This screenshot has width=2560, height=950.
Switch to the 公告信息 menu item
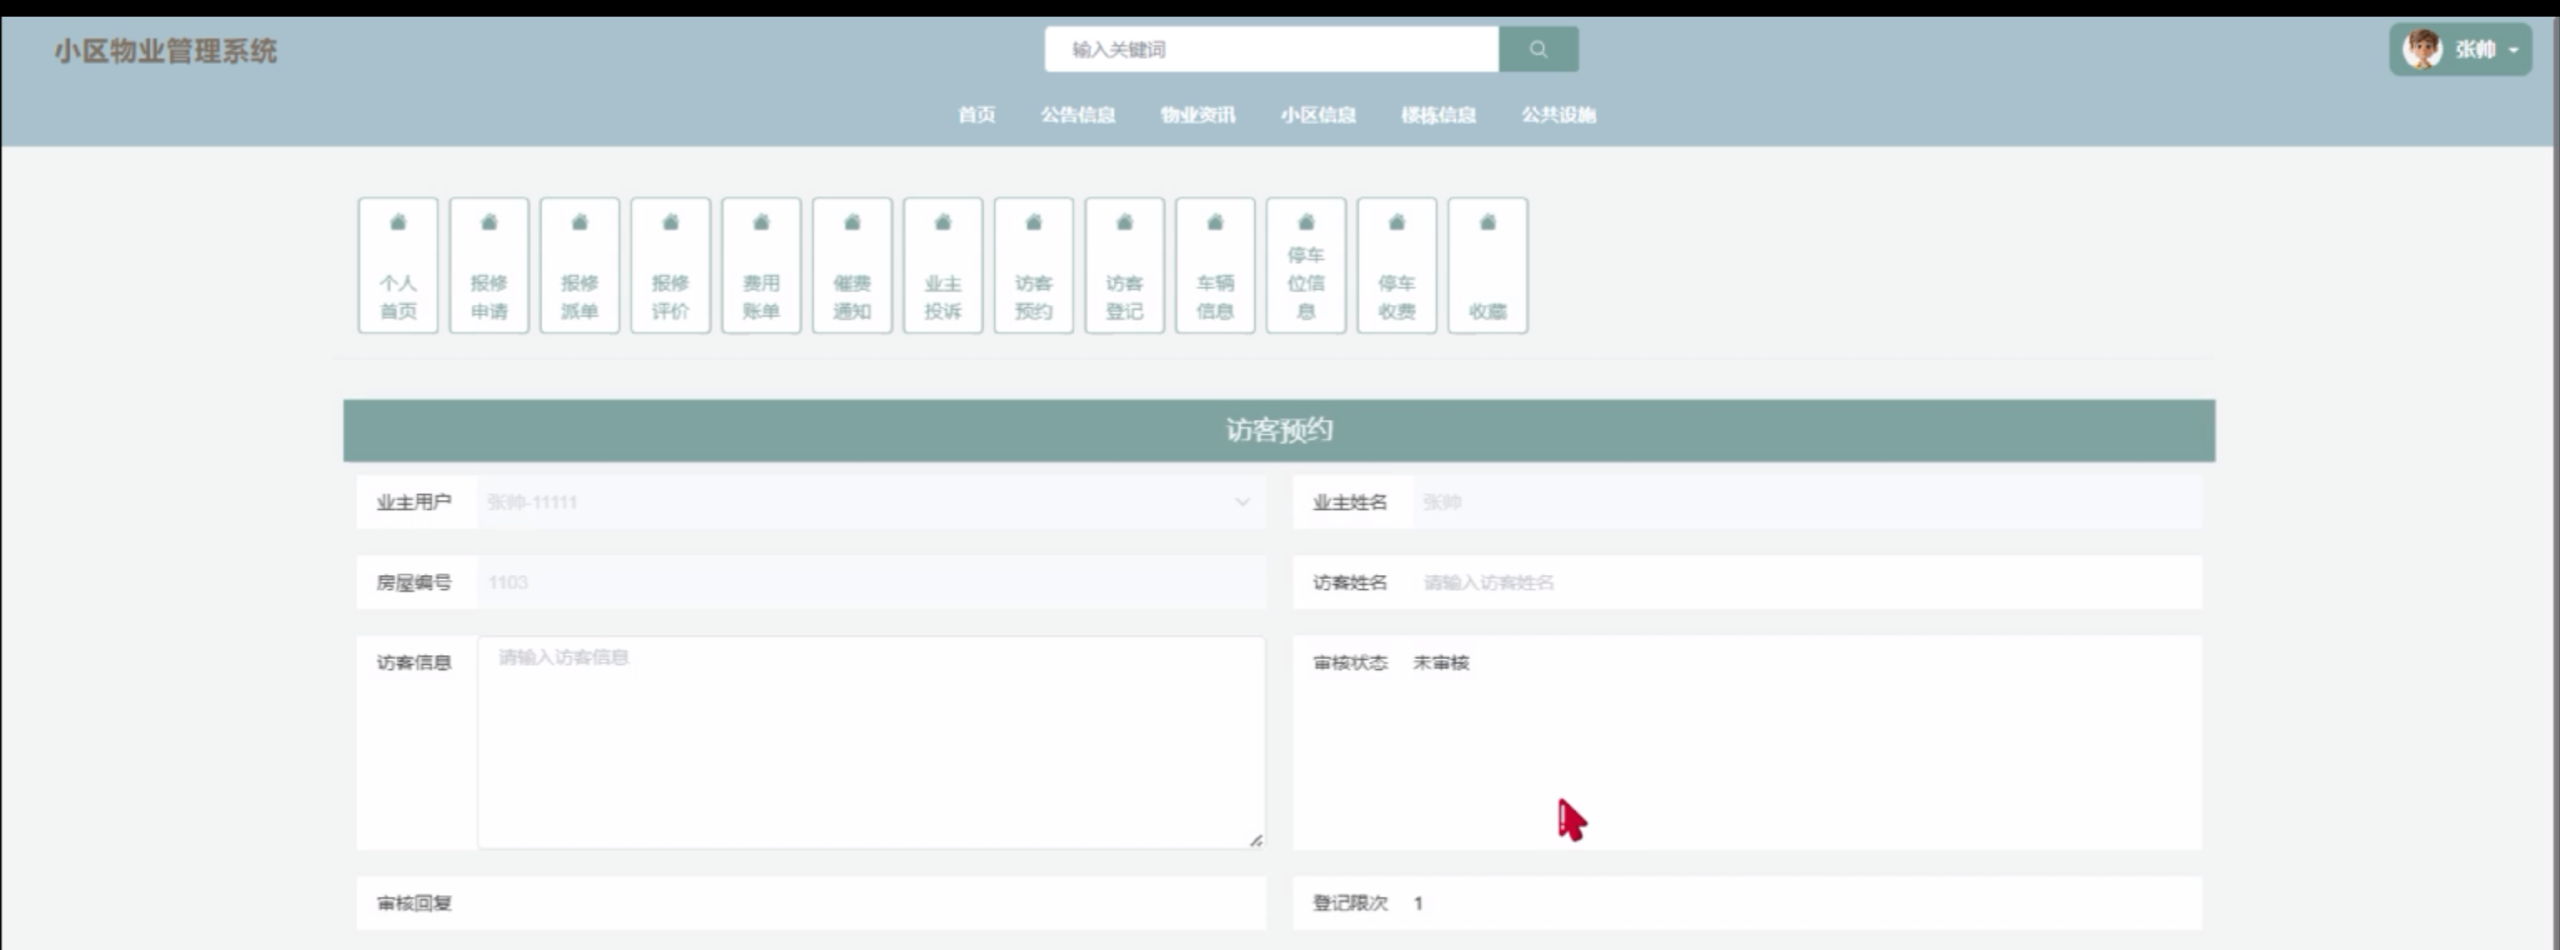pyautogui.click(x=1080, y=115)
